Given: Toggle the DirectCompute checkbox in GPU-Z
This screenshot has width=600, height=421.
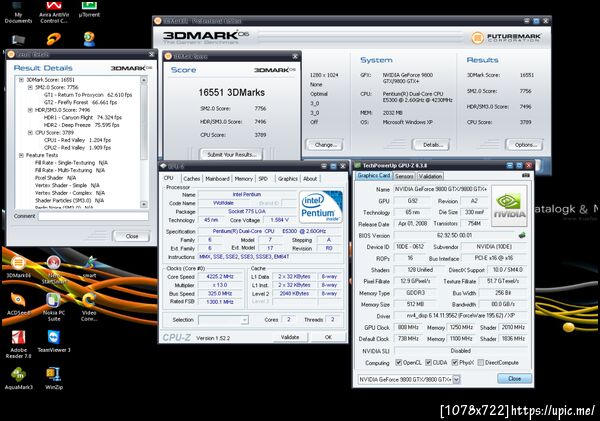Looking at the screenshot, I should point(481,362).
